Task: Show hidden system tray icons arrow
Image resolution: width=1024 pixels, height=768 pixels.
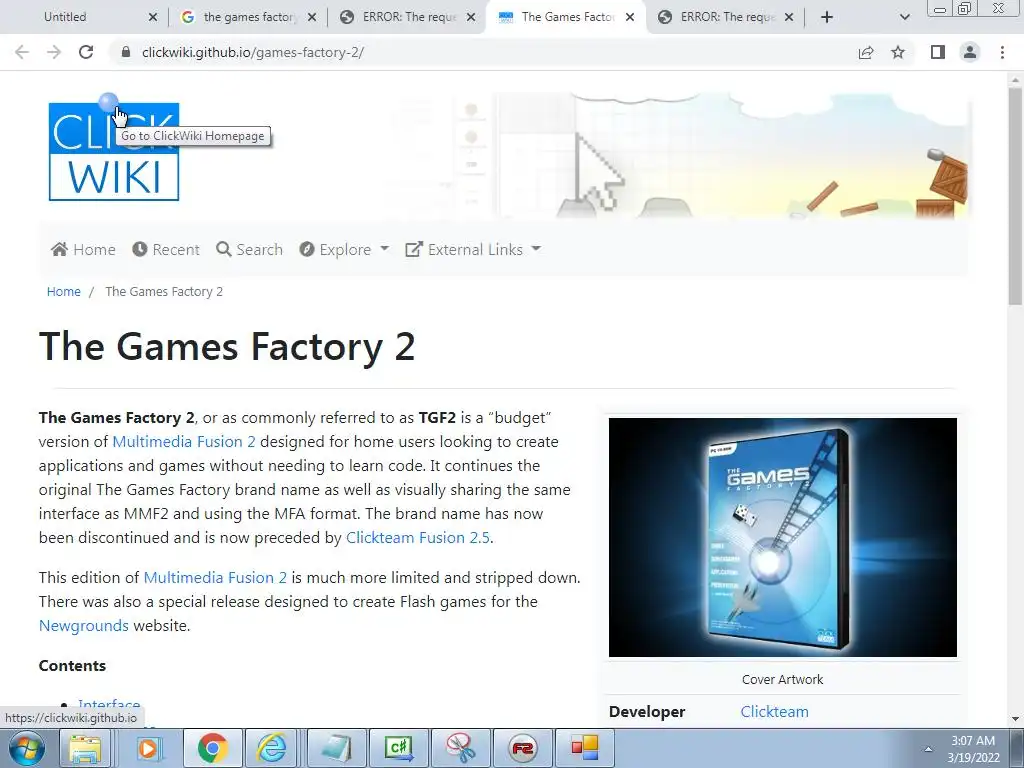Action: (x=928, y=749)
